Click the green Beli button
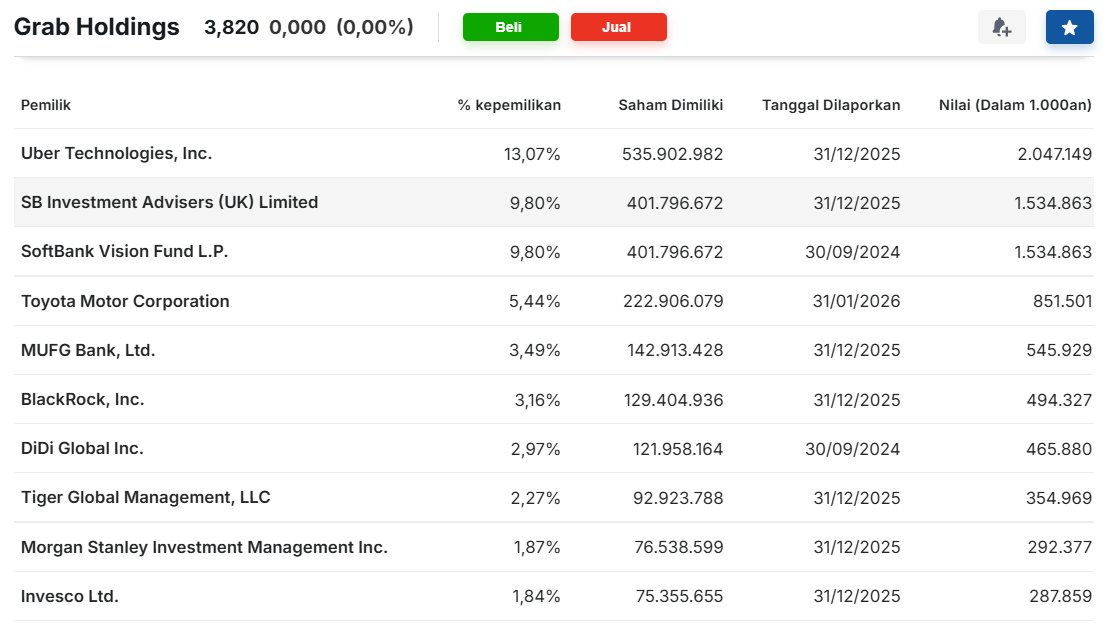The image size is (1115, 629). 511,27
